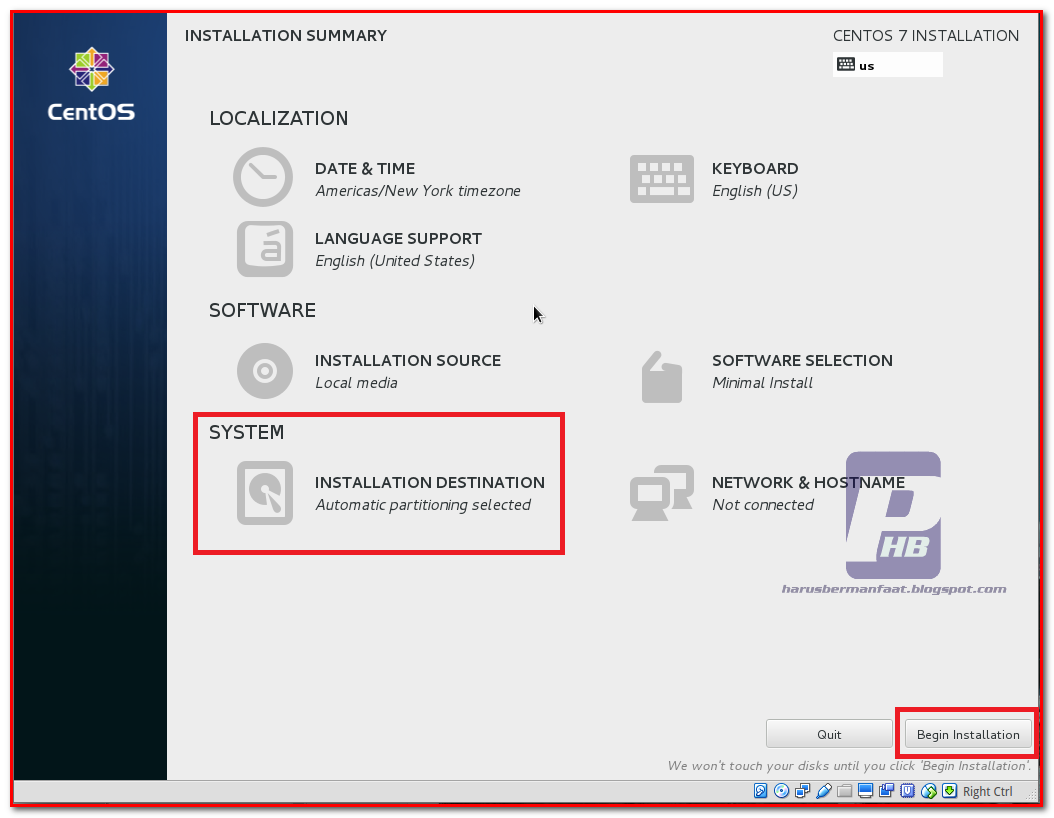This screenshot has width=1054, height=818.
Task: Open INSTALLATION SOURCE settings label
Action: (x=407, y=360)
